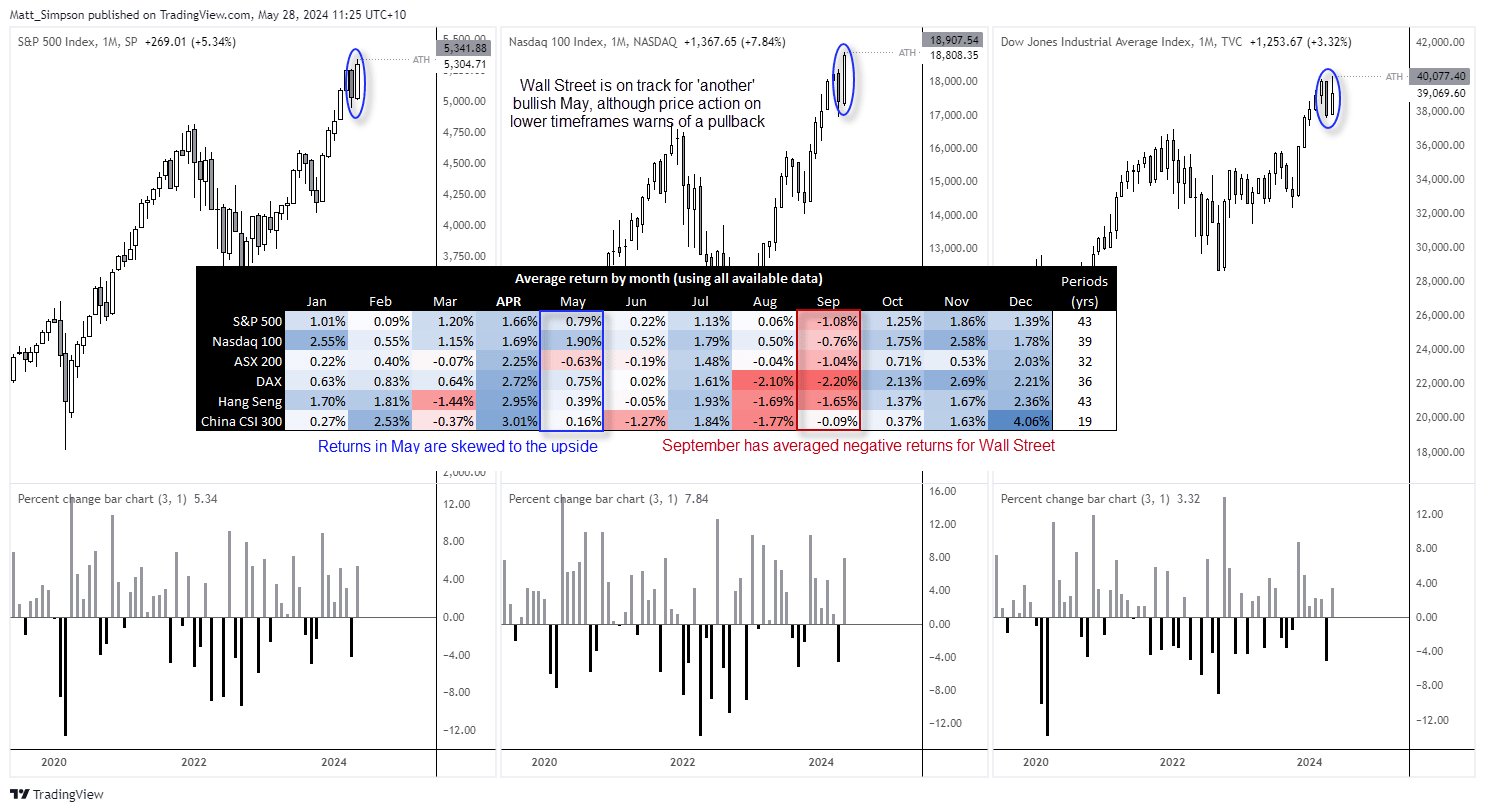Click the -2.10% DAX August cell
The height and width of the screenshot is (812, 1485).
(x=764, y=381)
